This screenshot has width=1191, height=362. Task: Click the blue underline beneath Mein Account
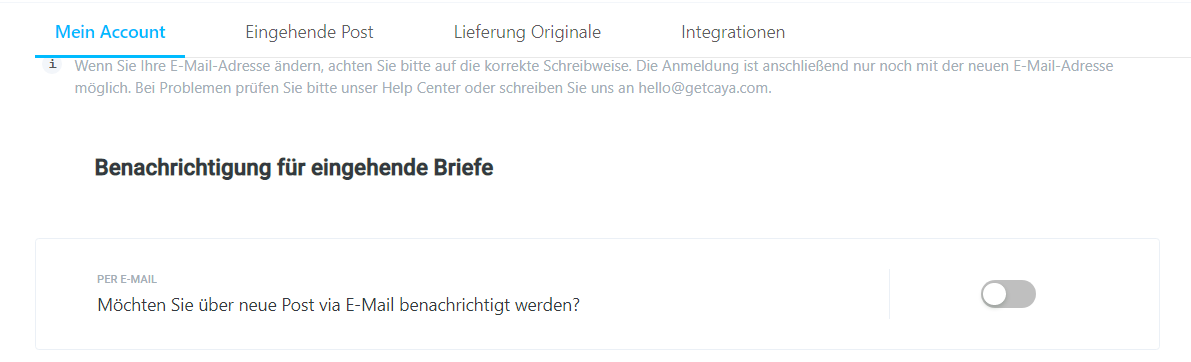[110, 56]
